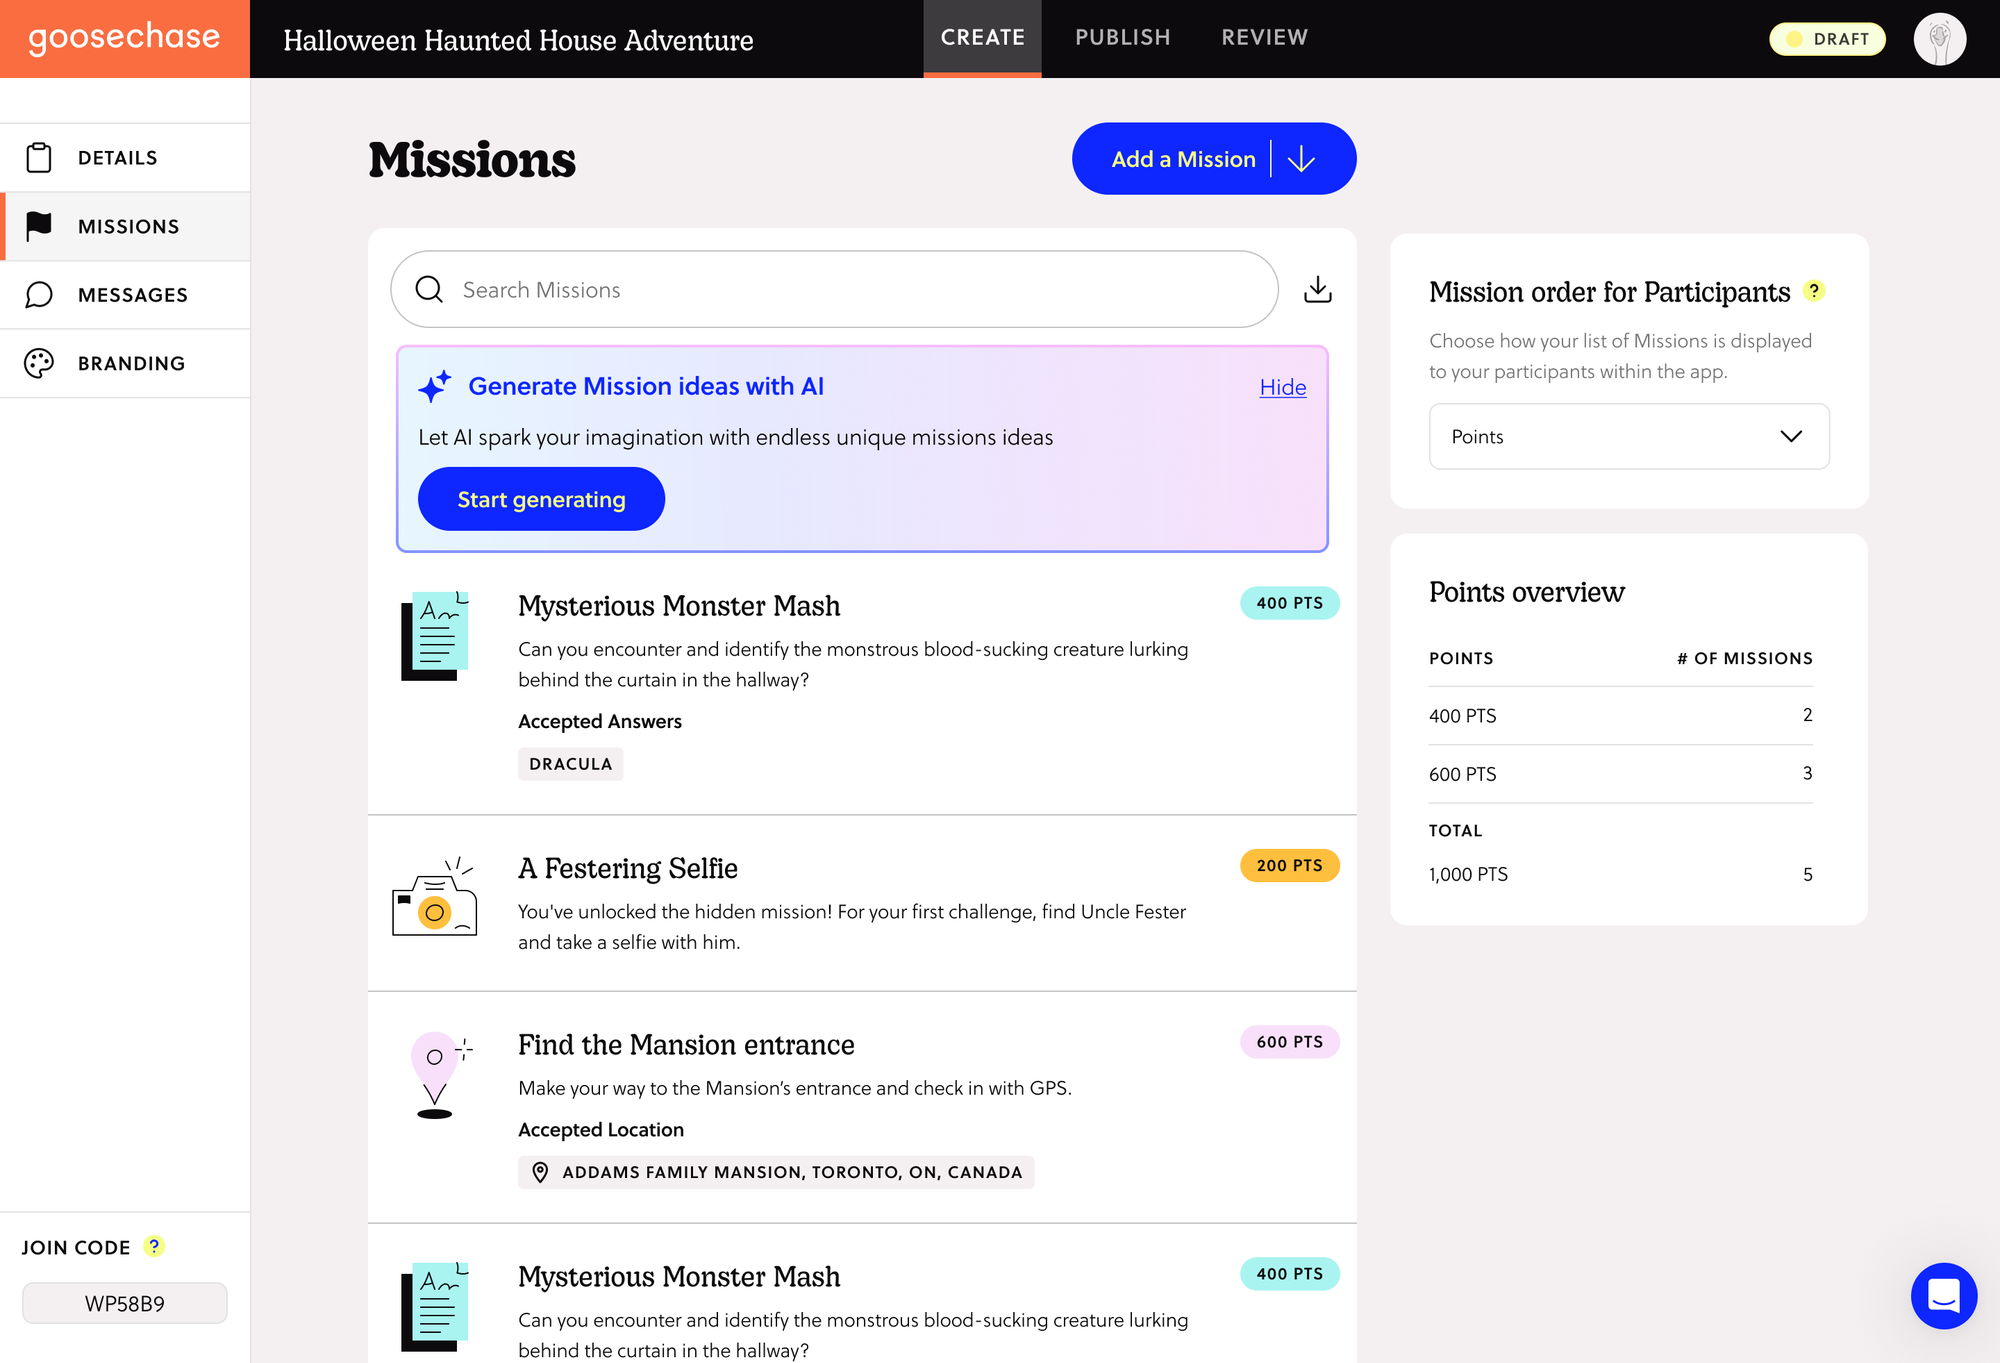Click the Join Code help icon
The height and width of the screenshot is (1363, 2000).
tap(153, 1246)
